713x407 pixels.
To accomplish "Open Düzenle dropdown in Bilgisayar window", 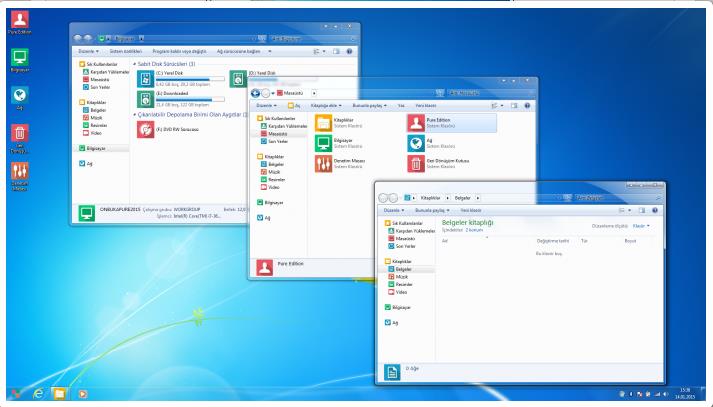I will coord(88,51).
